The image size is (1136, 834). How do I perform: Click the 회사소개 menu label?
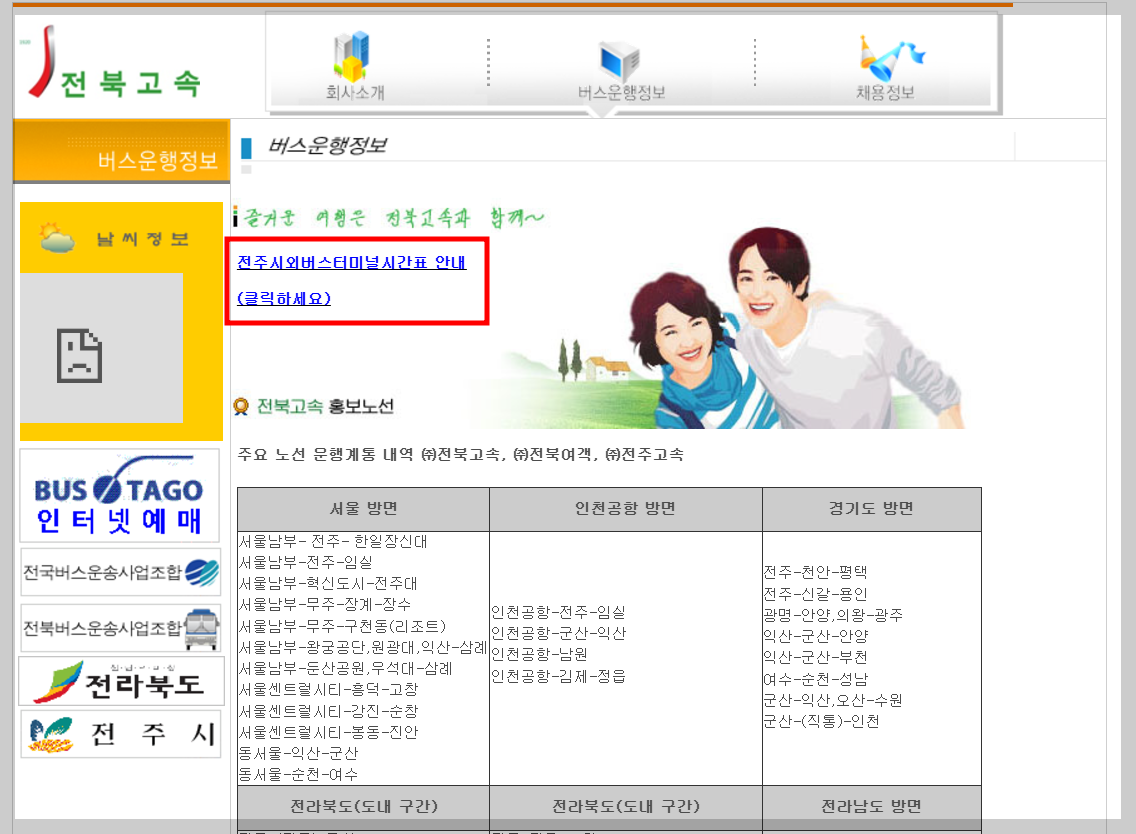[355, 93]
